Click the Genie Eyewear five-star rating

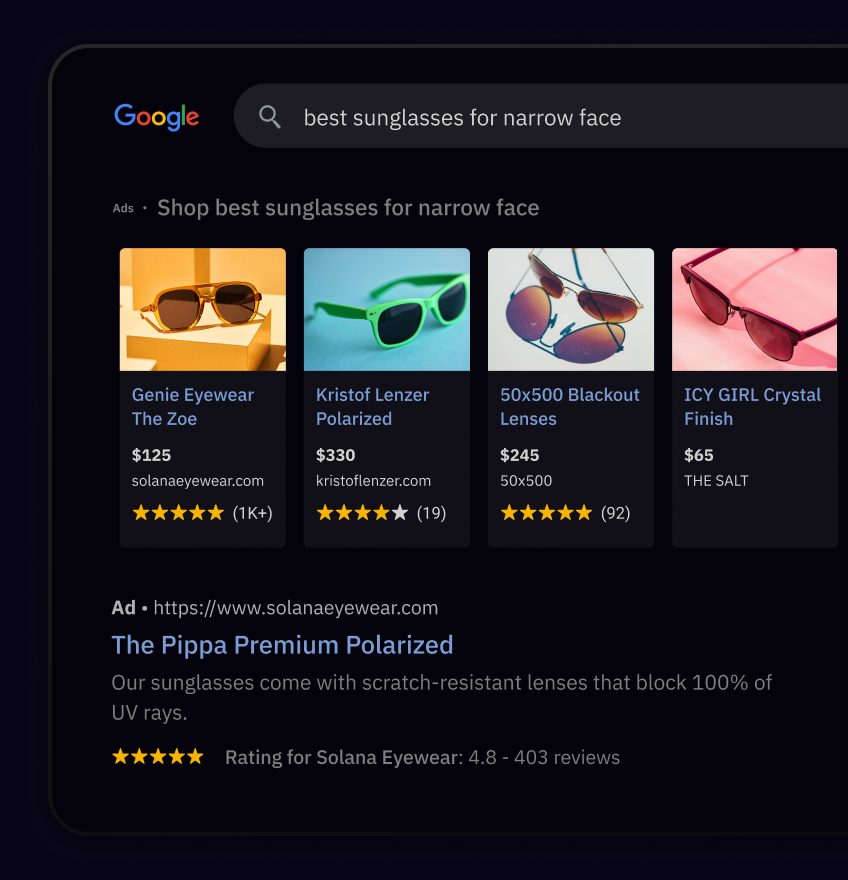(x=179, y=513)
